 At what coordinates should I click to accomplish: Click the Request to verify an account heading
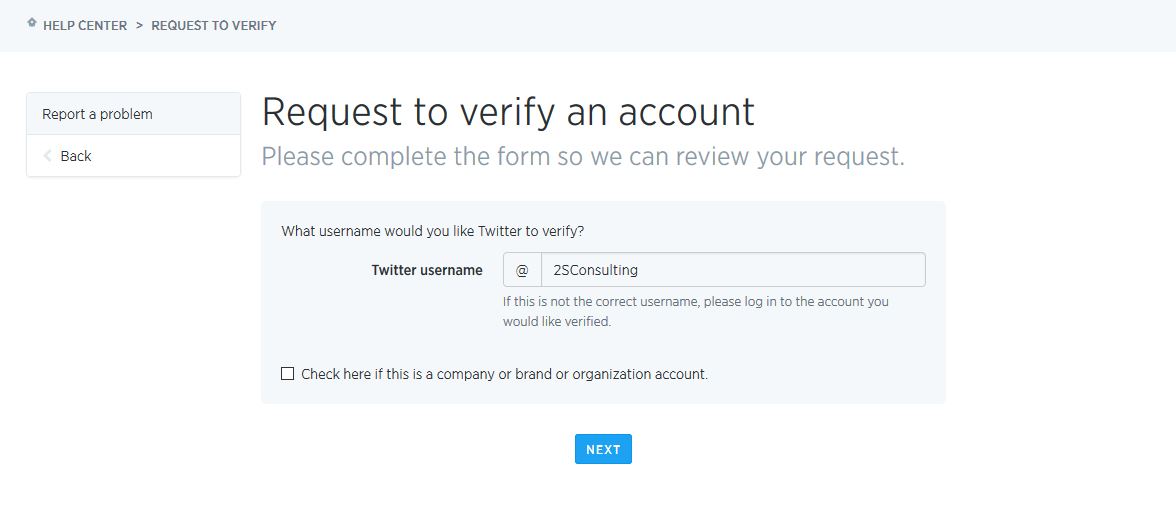pos(508,112)
